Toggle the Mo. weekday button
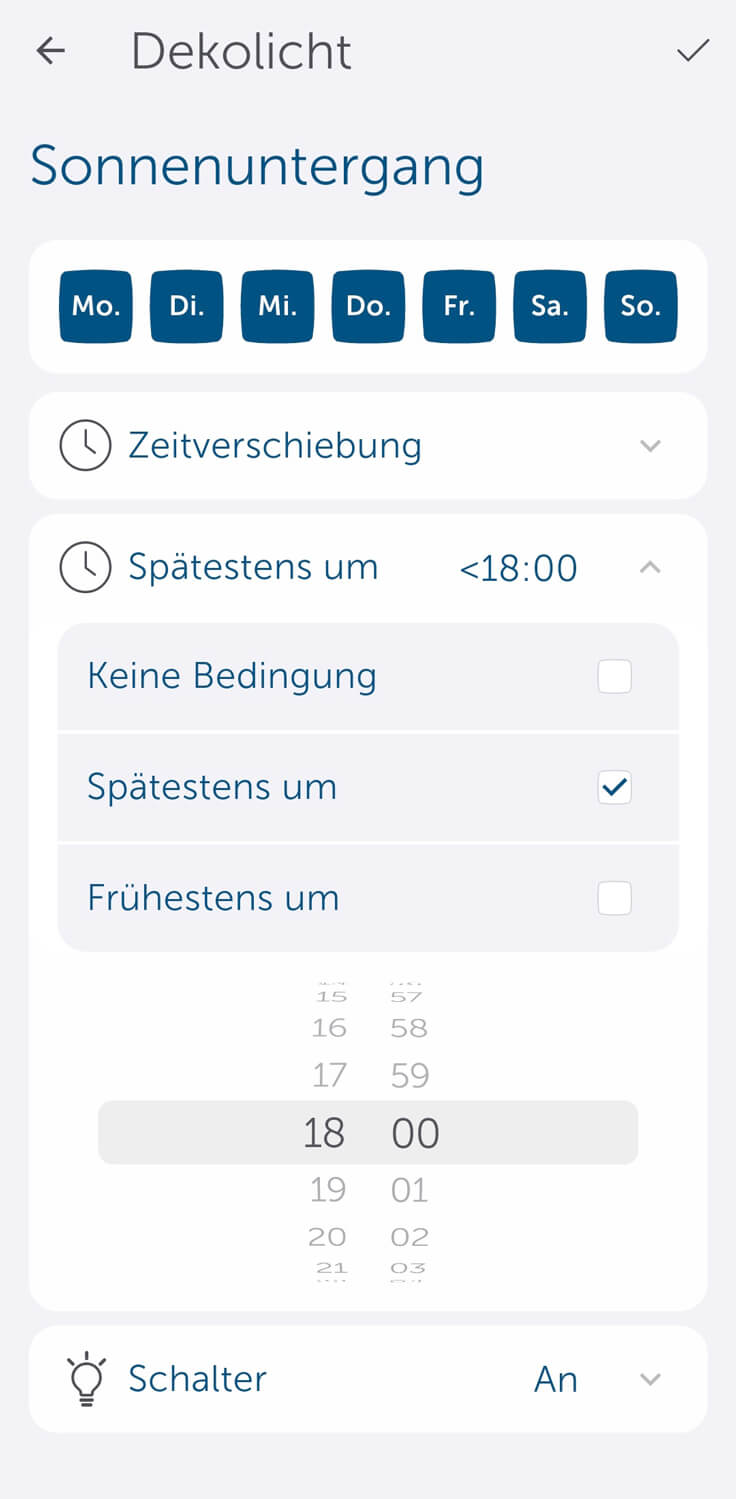This screenshot has height=1499, width=736. 96,306
